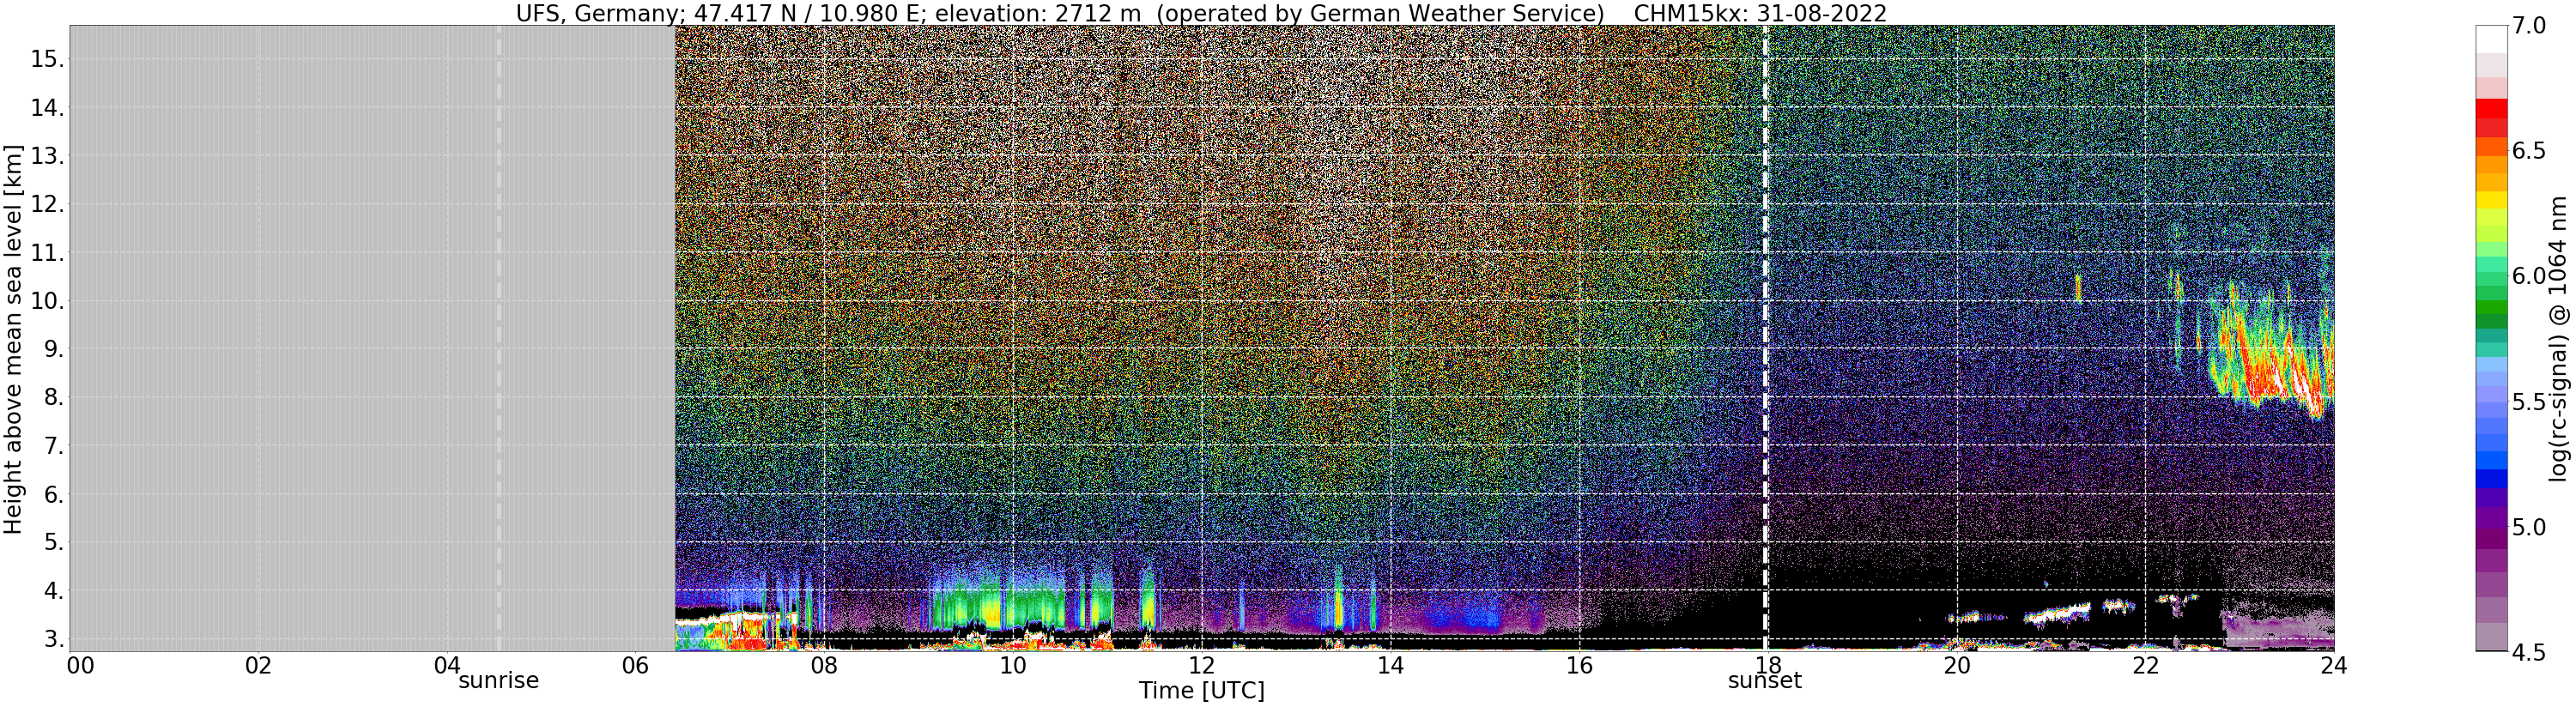Viewport: 2576px width, 707px height.
Task: Click the '22' time axis tick label
Action: 2145,666
